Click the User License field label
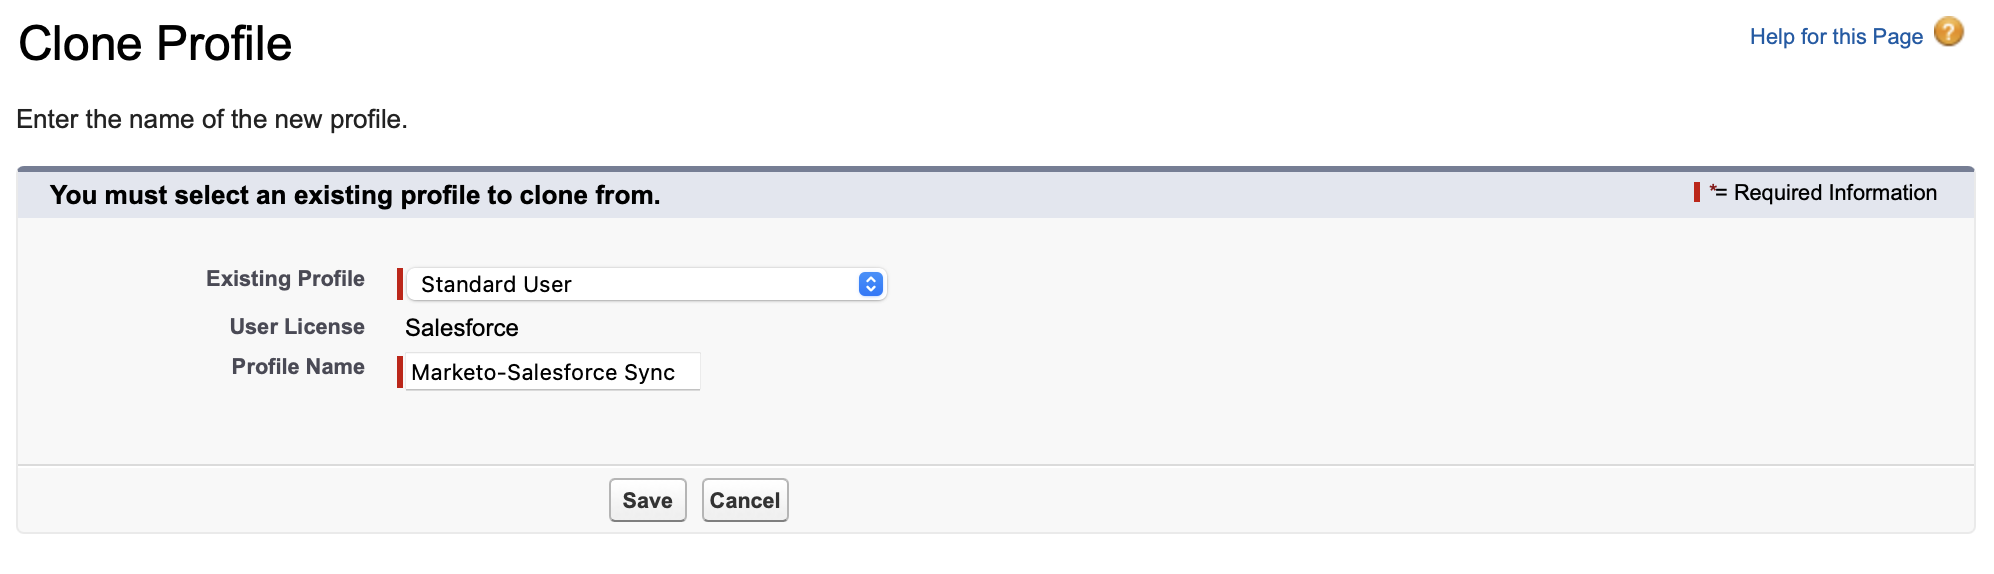The image size is (1994, 574). pyautogui.click(x=297, y=327)
